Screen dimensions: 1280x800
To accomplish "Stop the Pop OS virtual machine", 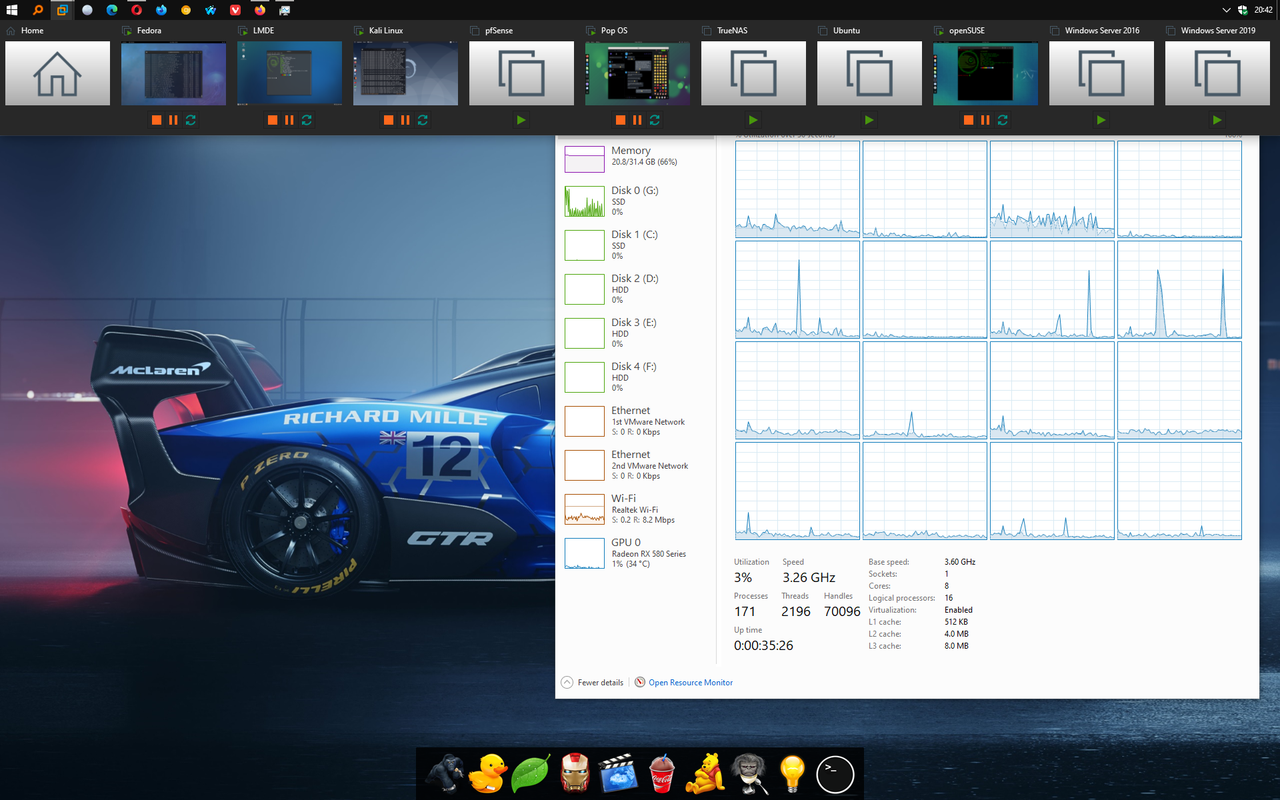I will coord(620,120).
